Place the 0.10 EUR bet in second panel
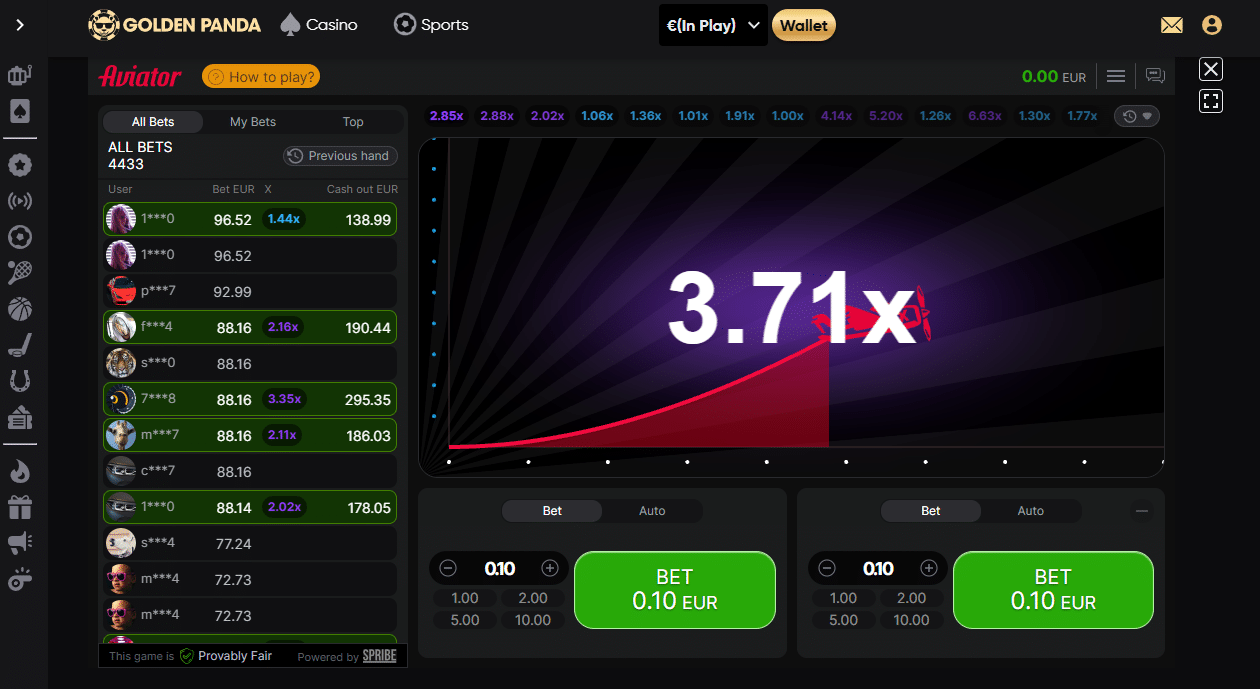1260x689 pixels. tap(1053, 590)
